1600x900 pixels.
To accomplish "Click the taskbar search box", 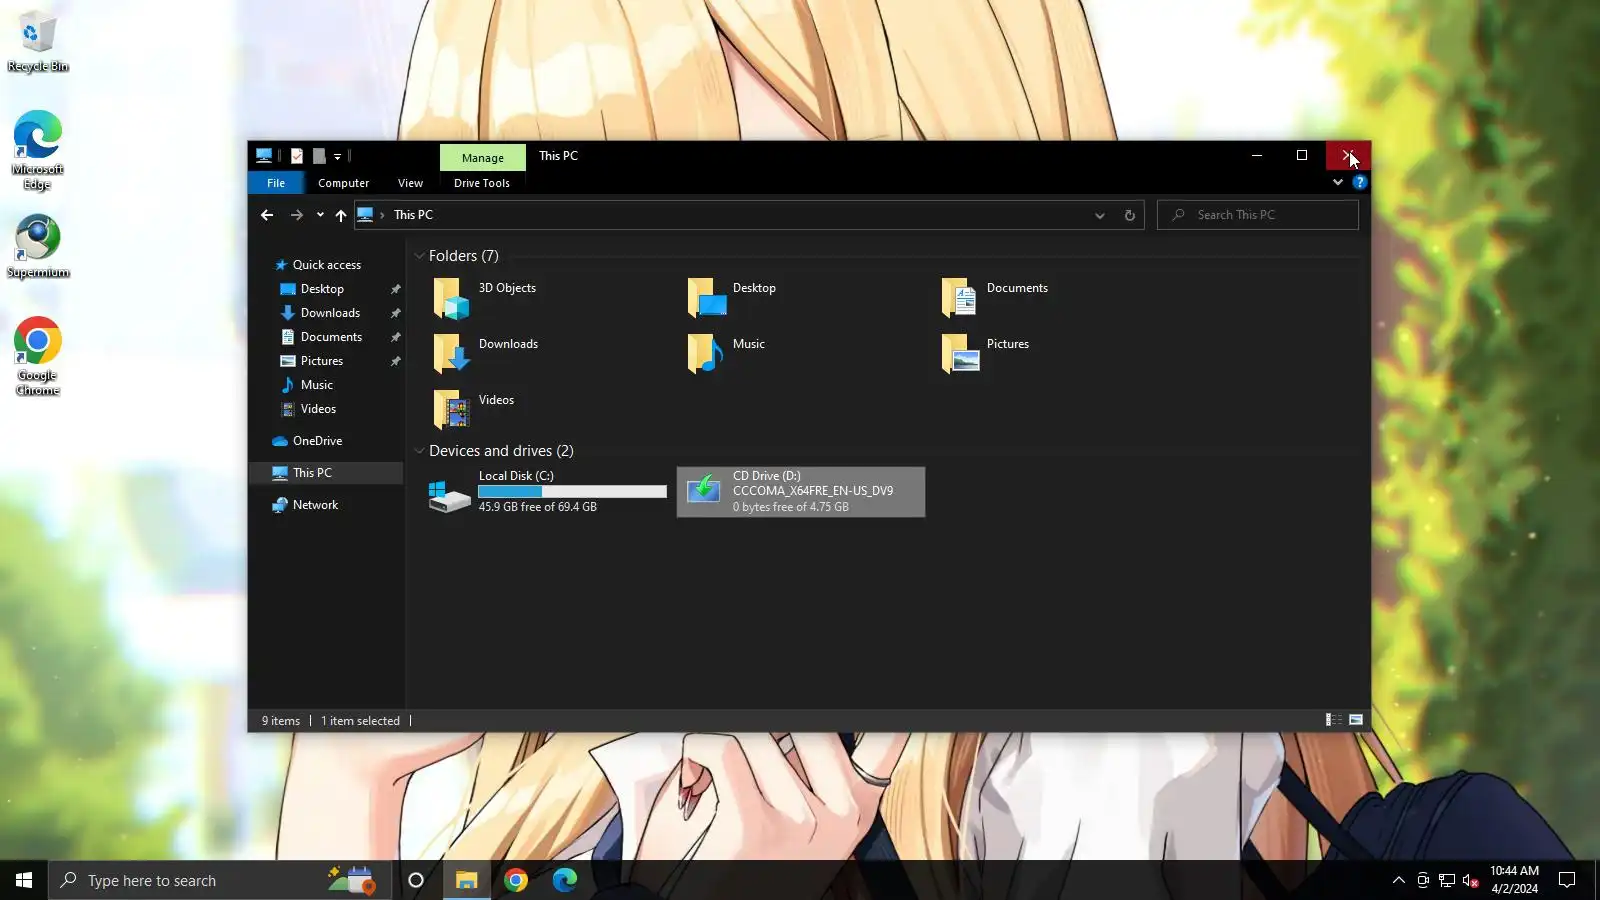I will tap(220, 880).
